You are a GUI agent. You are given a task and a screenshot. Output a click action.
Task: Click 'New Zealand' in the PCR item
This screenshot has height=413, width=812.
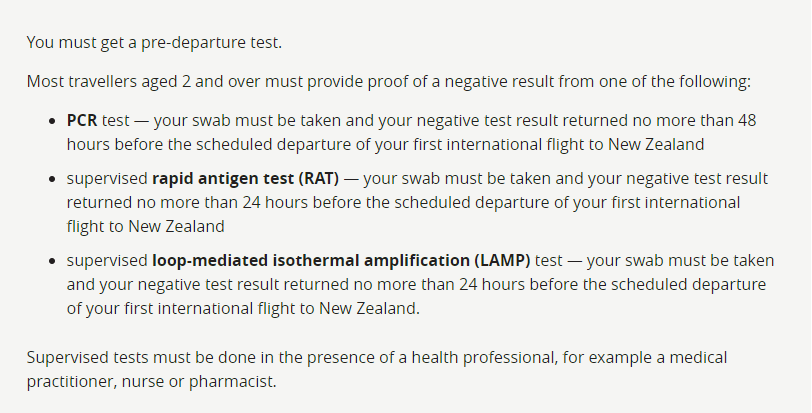point(656,144)
